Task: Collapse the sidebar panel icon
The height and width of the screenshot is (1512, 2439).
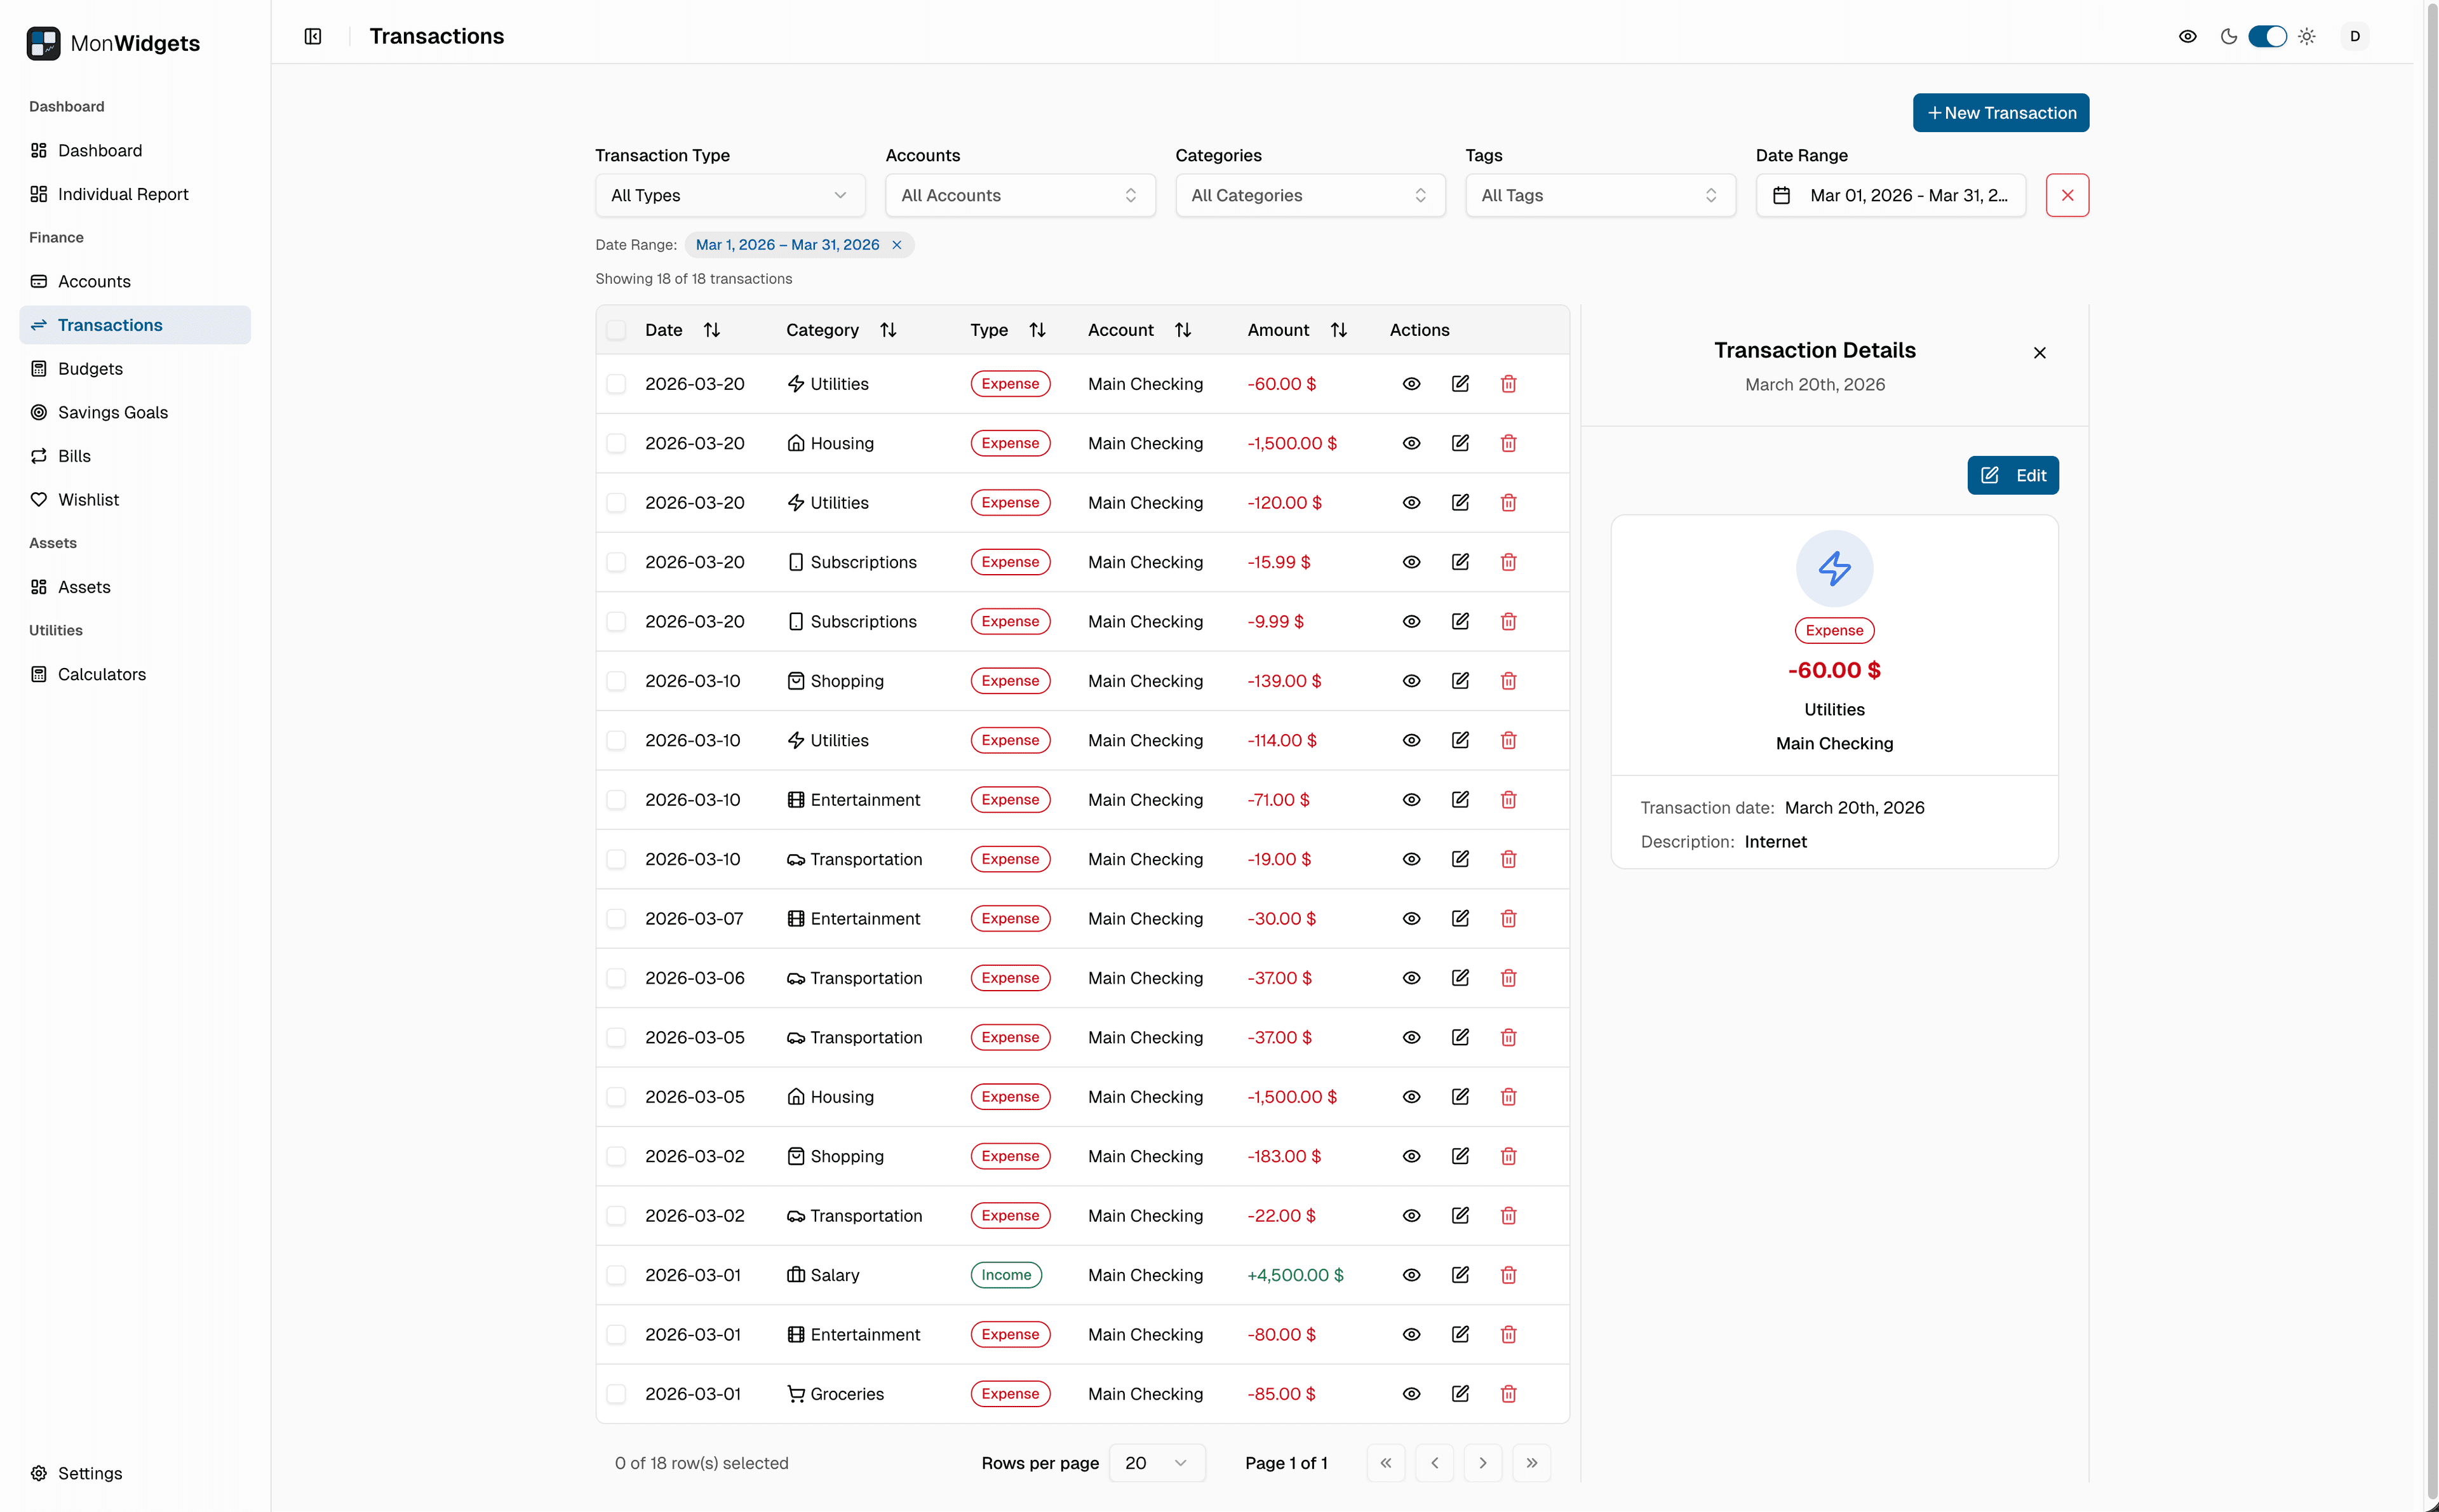Action: [313, 36]
